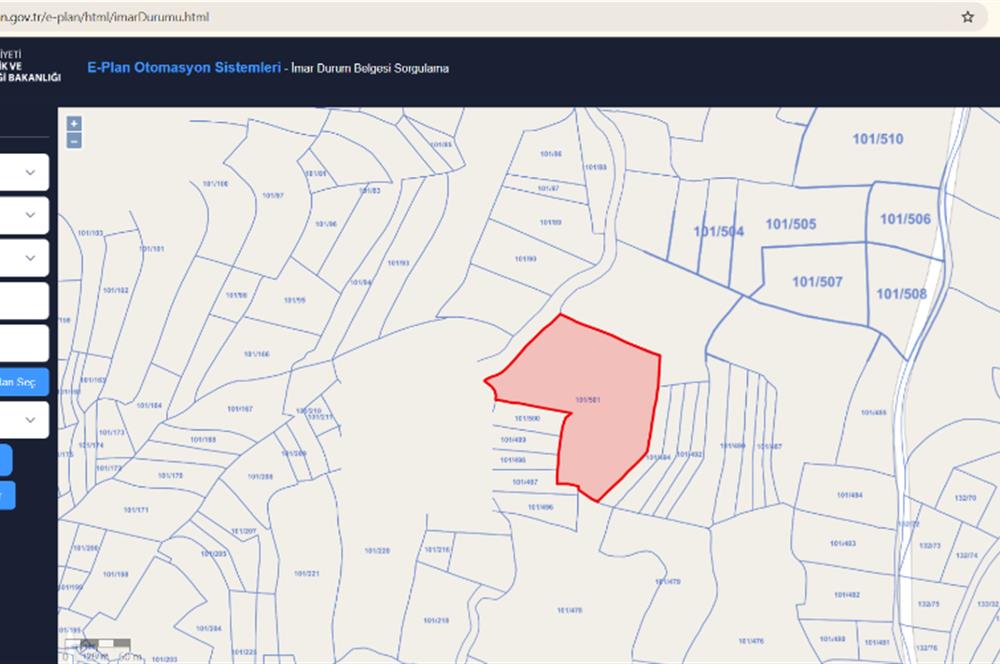Click the E-Plan Otomasyon Sistemleri title

click(183, 68)
